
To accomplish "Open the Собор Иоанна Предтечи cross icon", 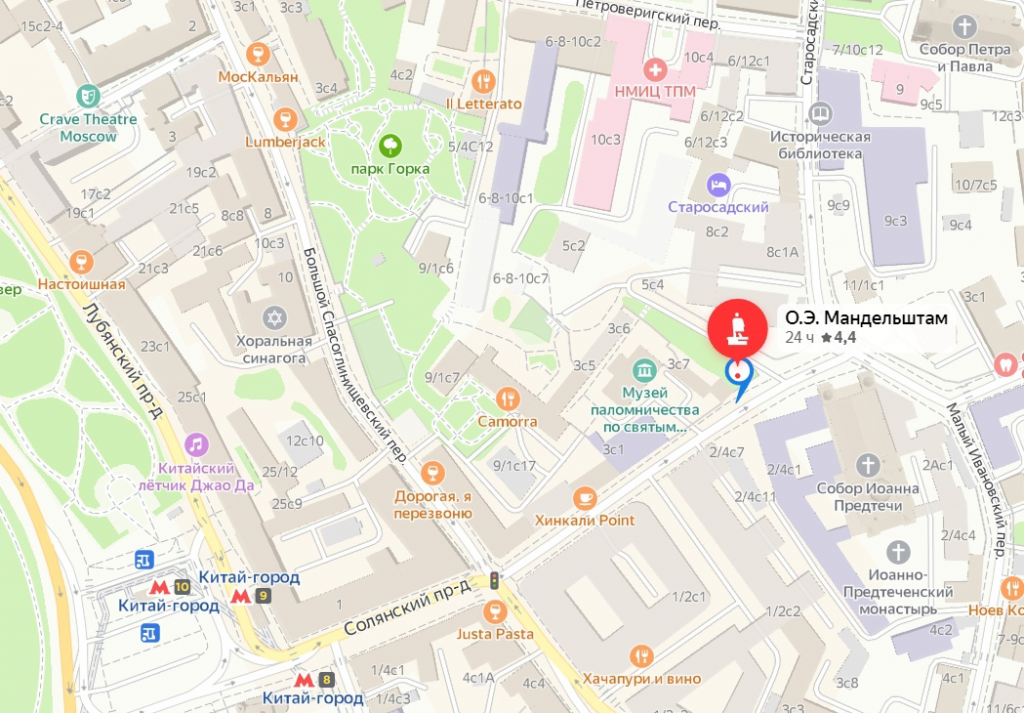I will coord(867,466).
